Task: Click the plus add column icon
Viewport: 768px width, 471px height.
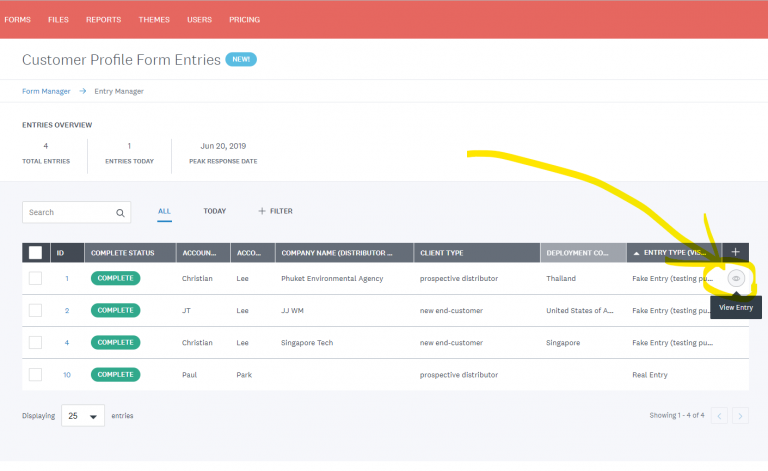Action: click(735, 252)
